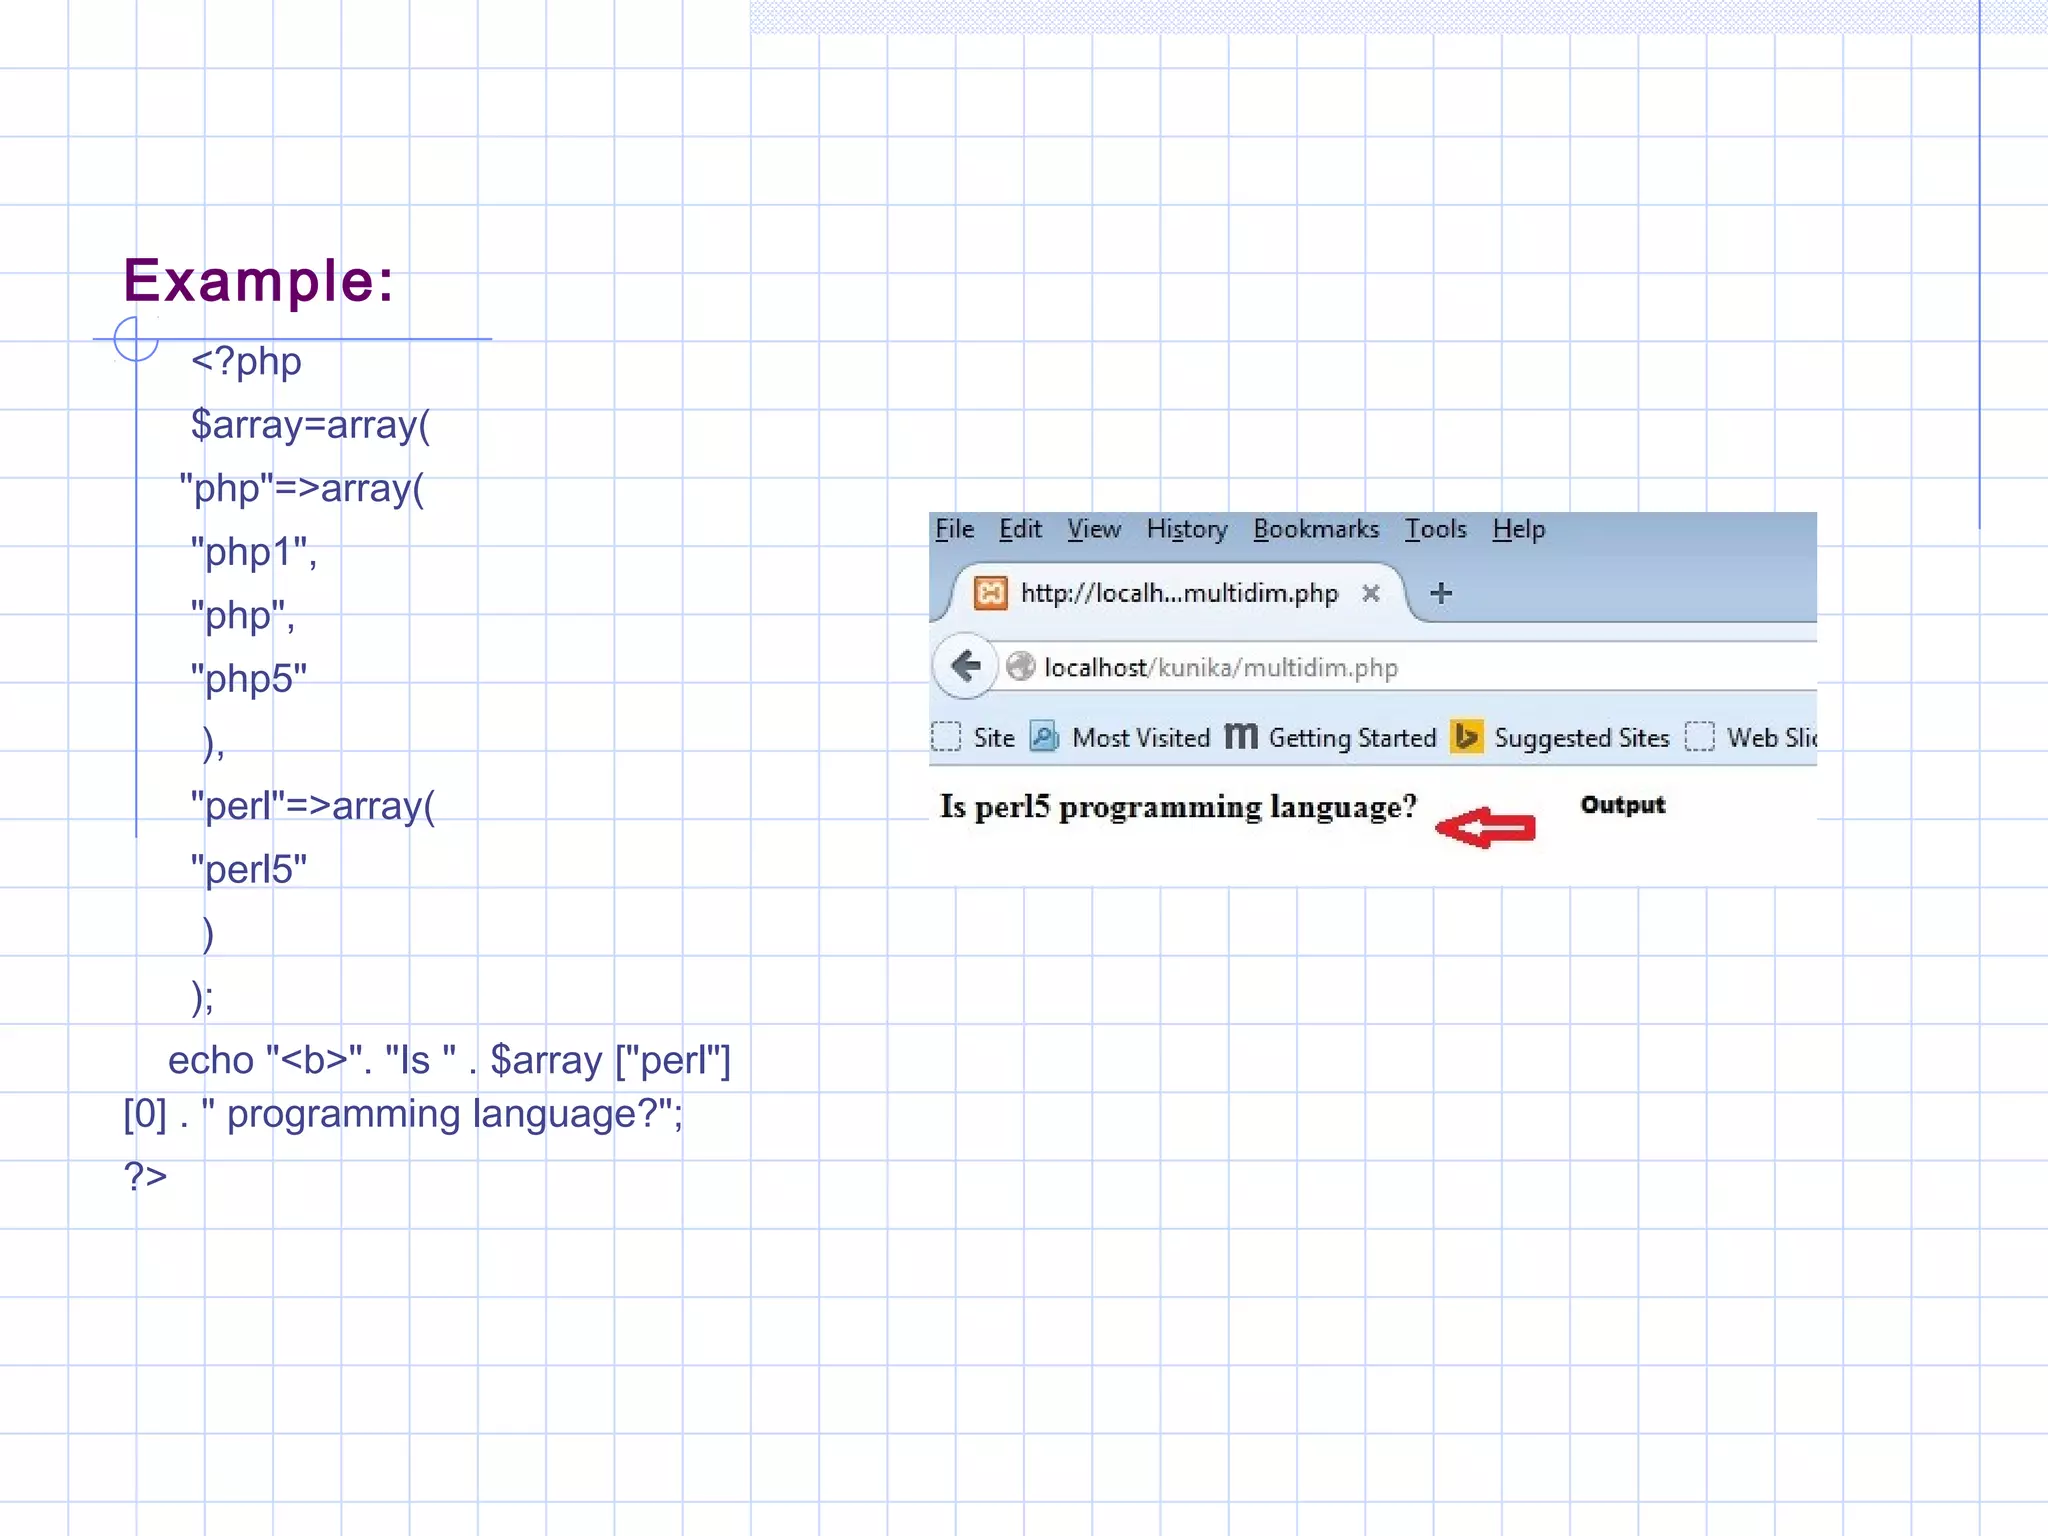Click the '"perl5"' code line
The image size is (2048, 1536).
[x=249, y=870]
